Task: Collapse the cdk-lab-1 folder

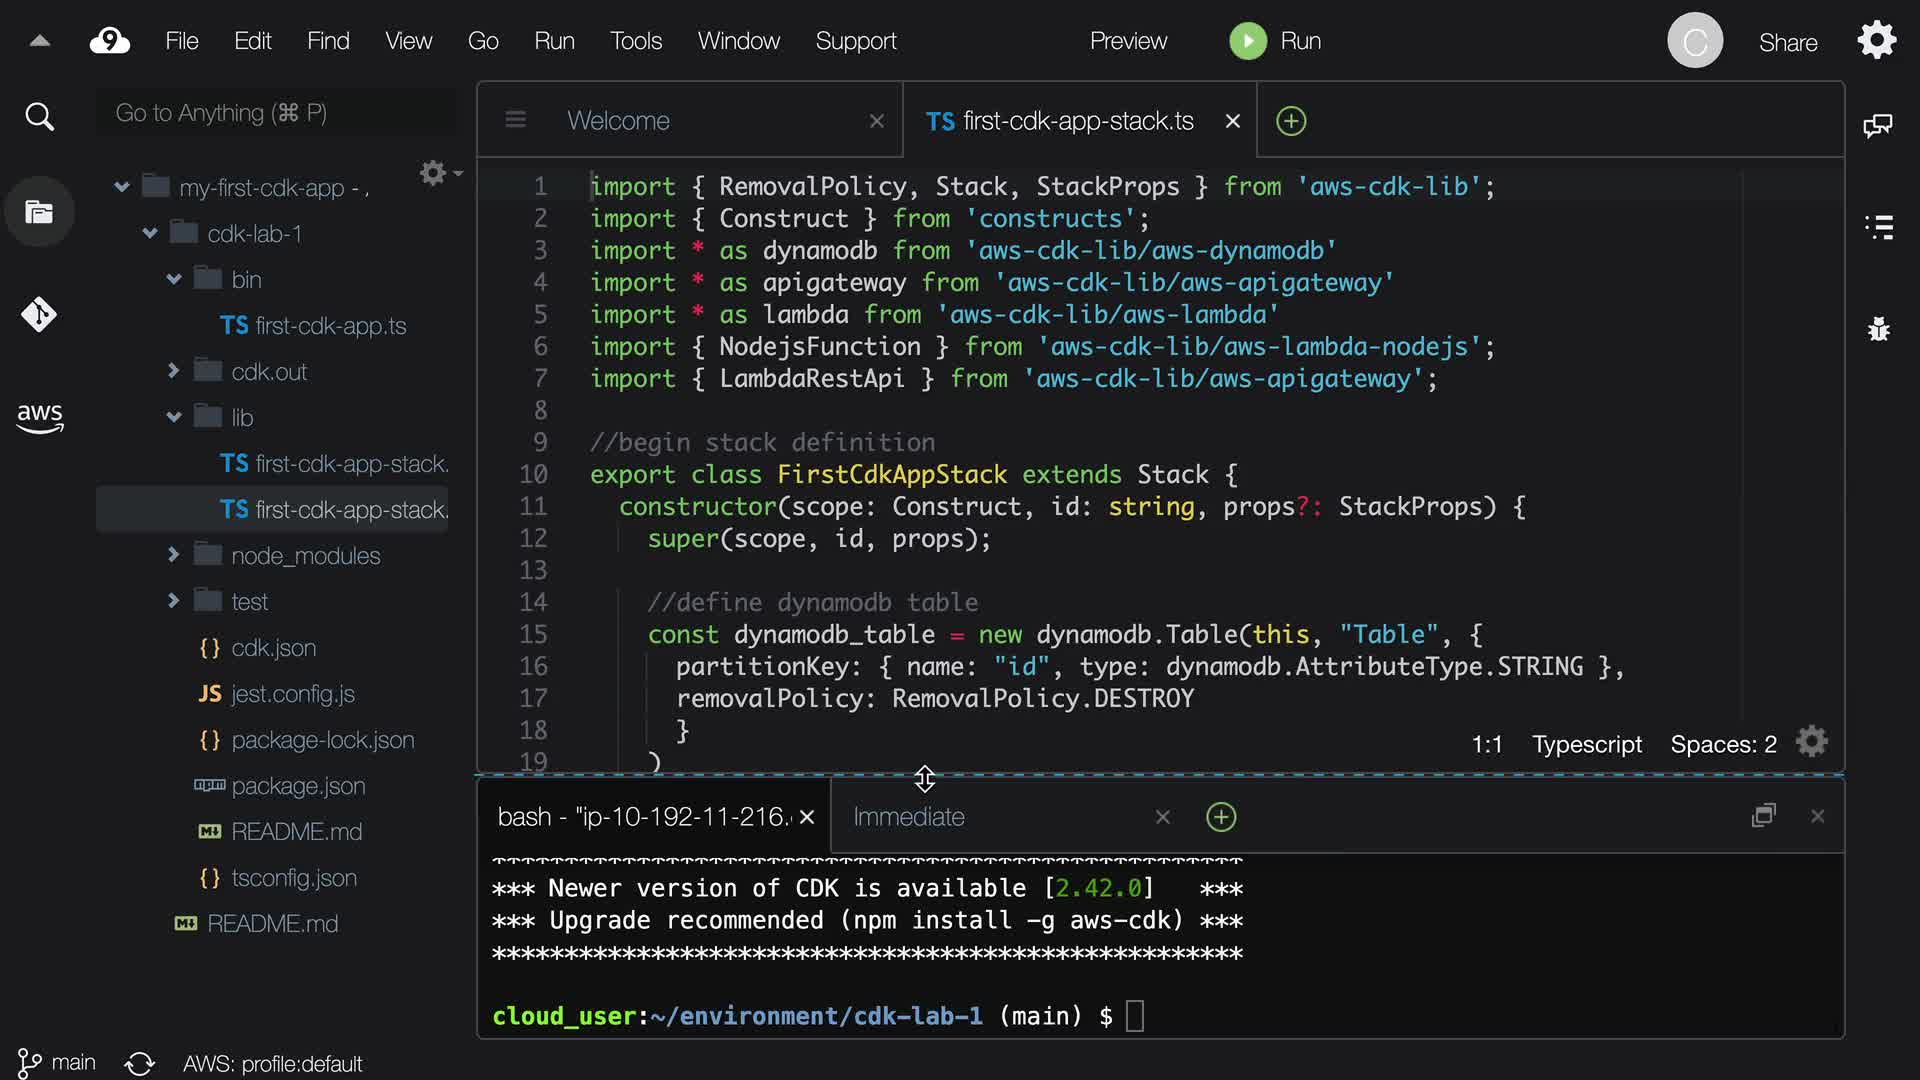Action: (150, 233)
